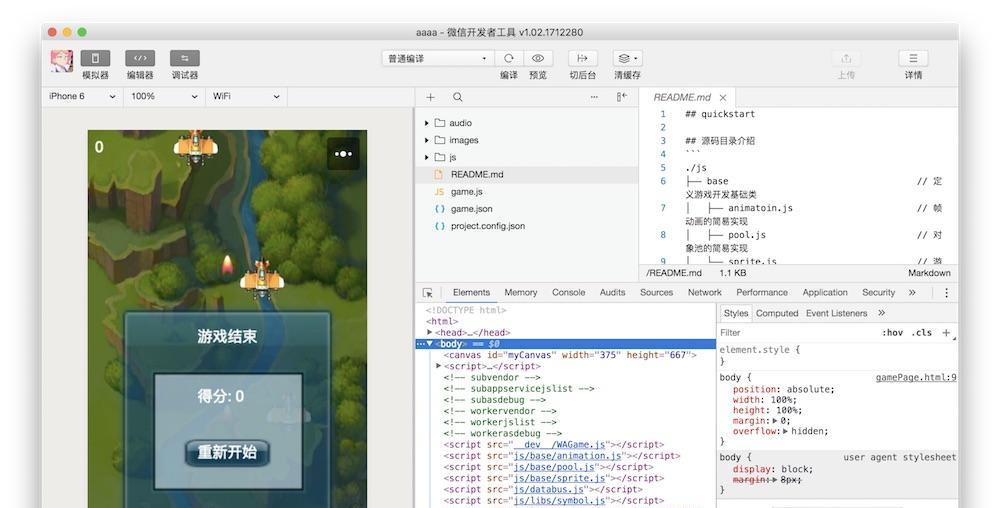
Task: Switch to the Sources tab
Action: 656,293
